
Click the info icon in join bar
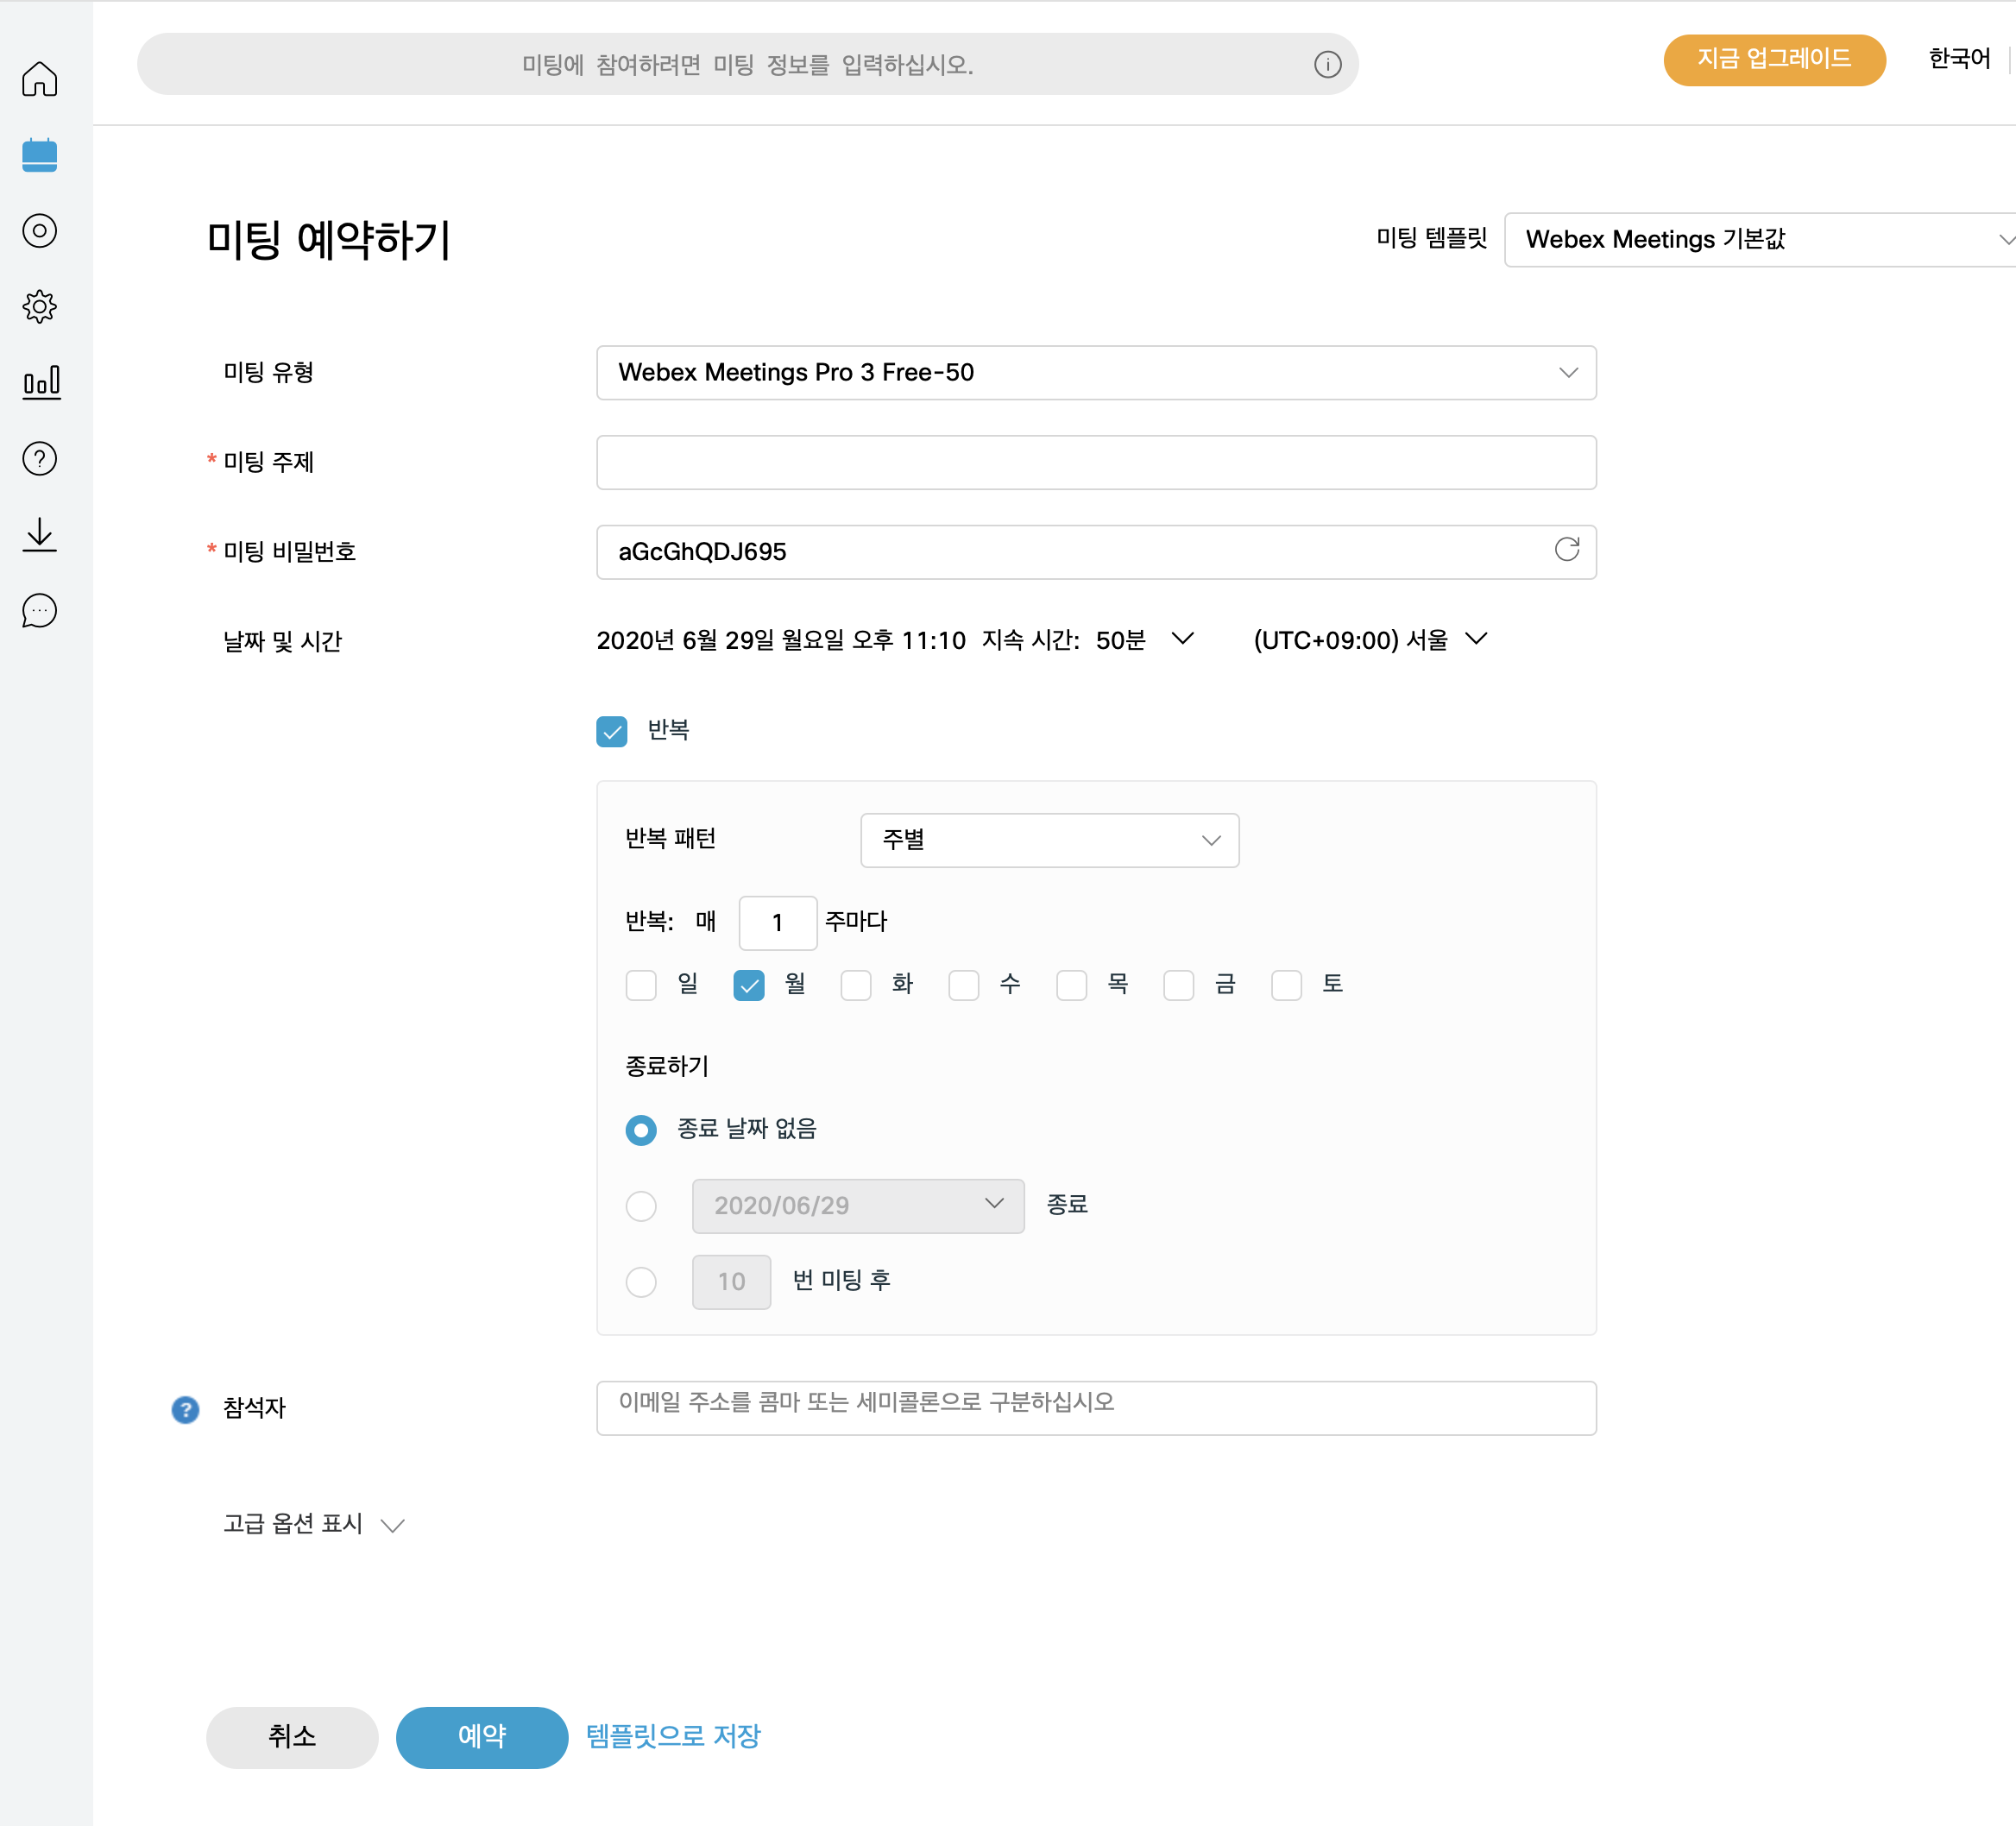pos(1327,65)
